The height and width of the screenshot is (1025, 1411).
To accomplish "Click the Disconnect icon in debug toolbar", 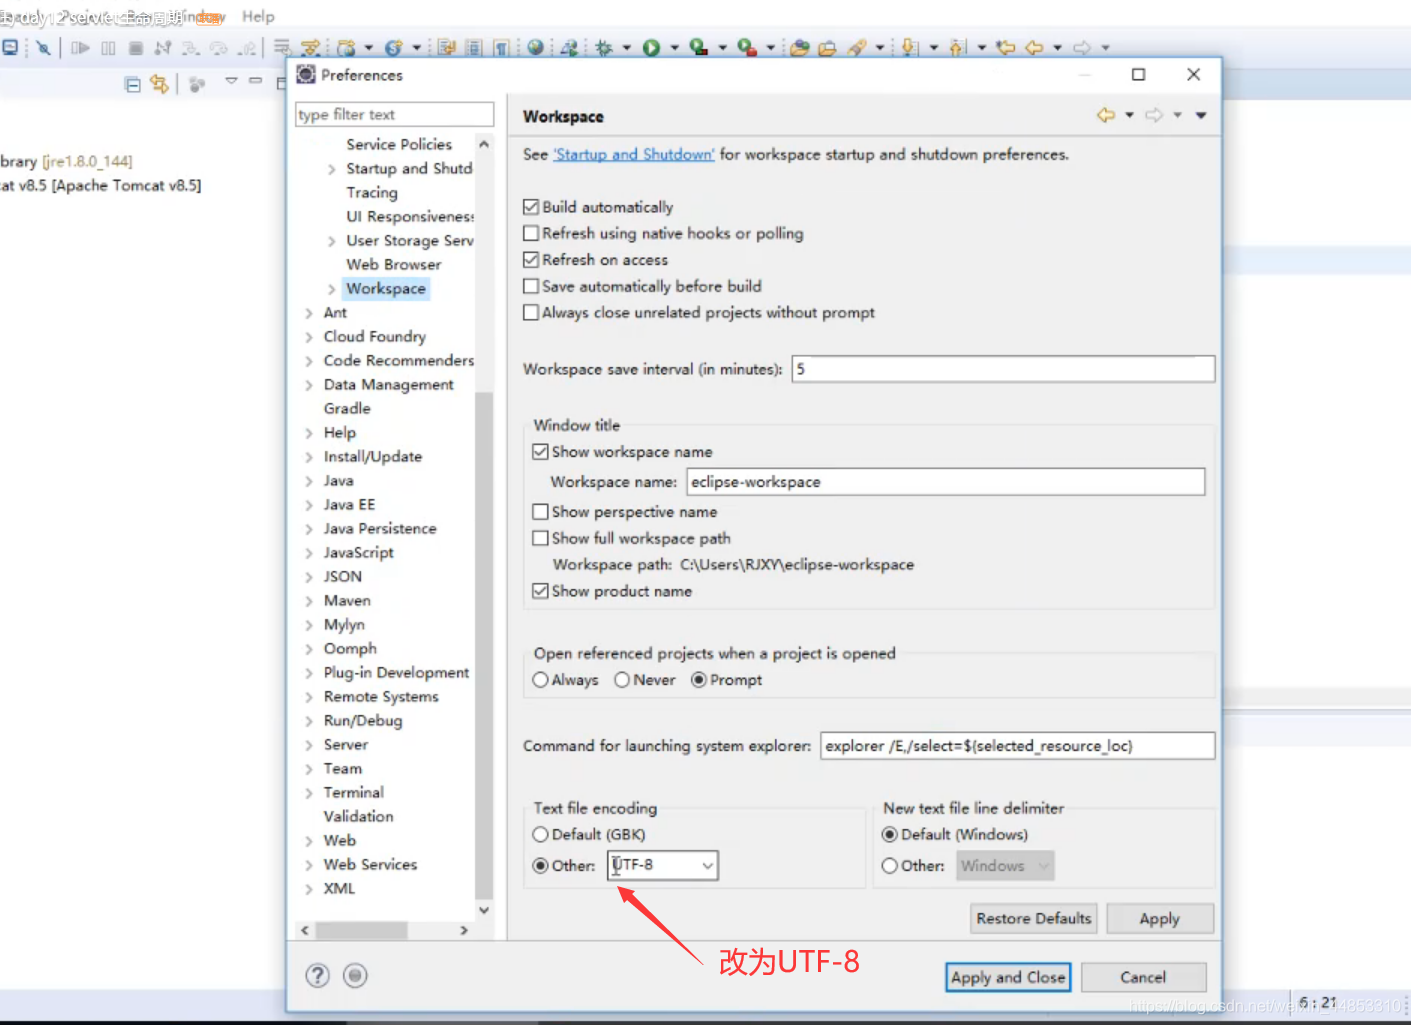I will click(x=163, y=47).
